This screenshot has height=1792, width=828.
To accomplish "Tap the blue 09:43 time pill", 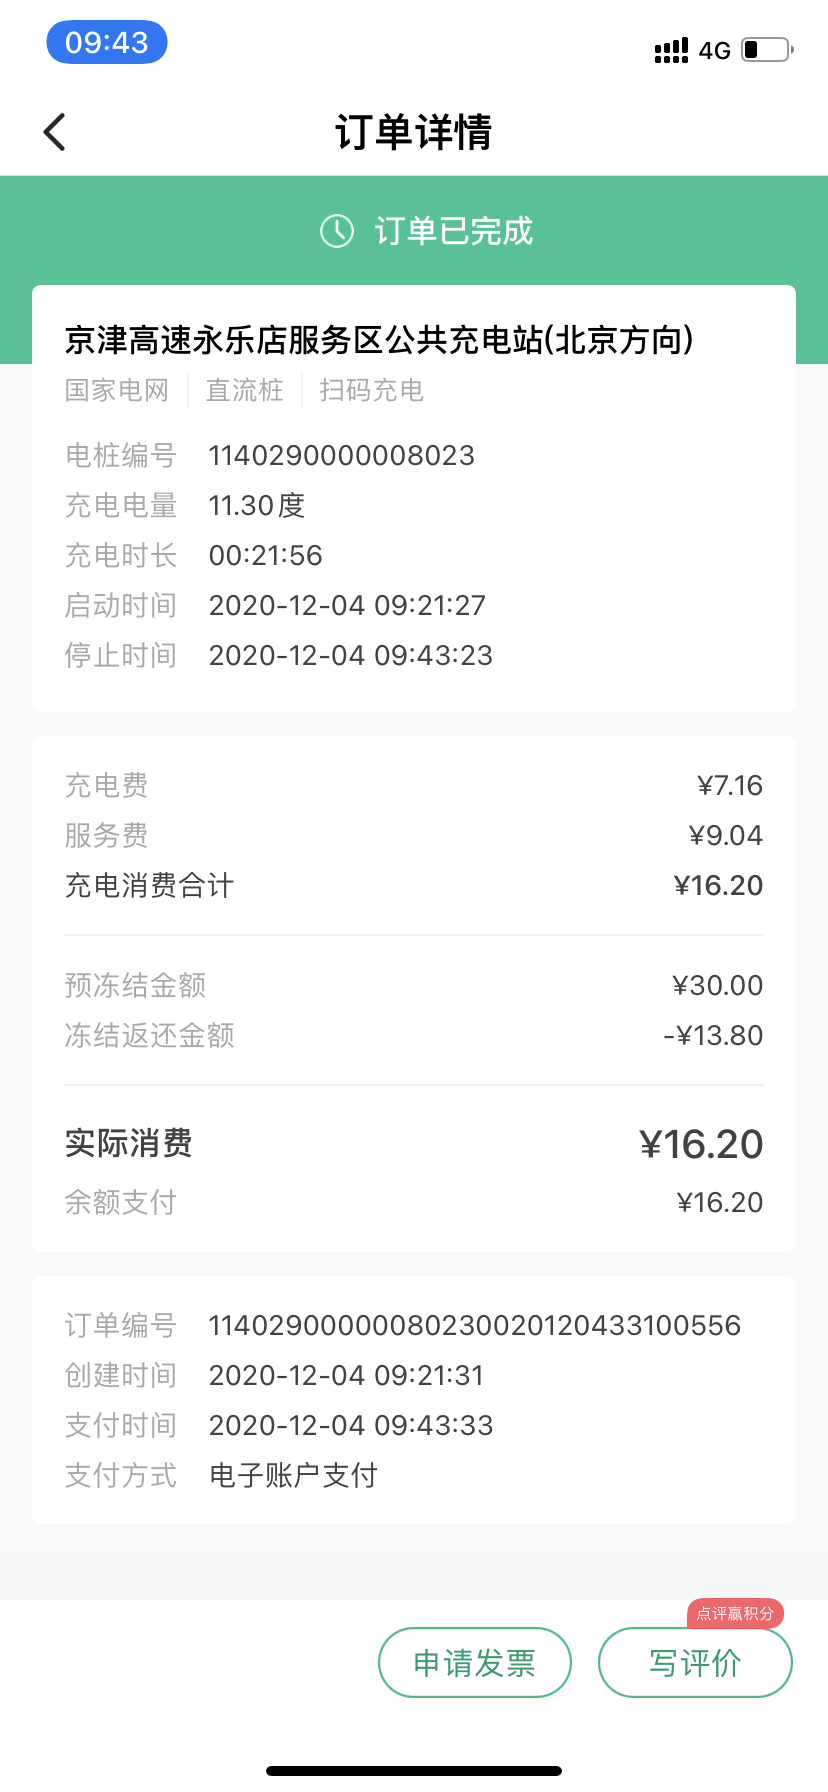I will 107,43.
